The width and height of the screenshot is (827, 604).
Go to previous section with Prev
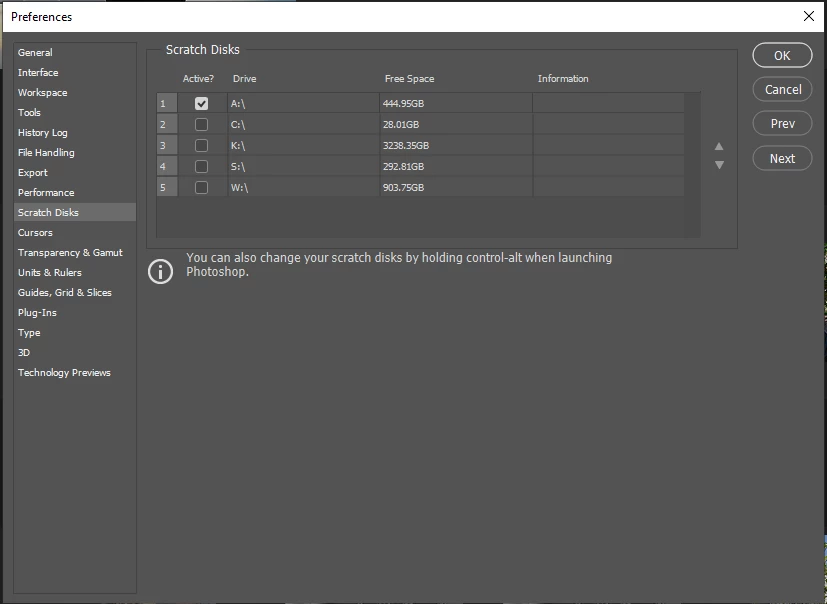[782, 124]
